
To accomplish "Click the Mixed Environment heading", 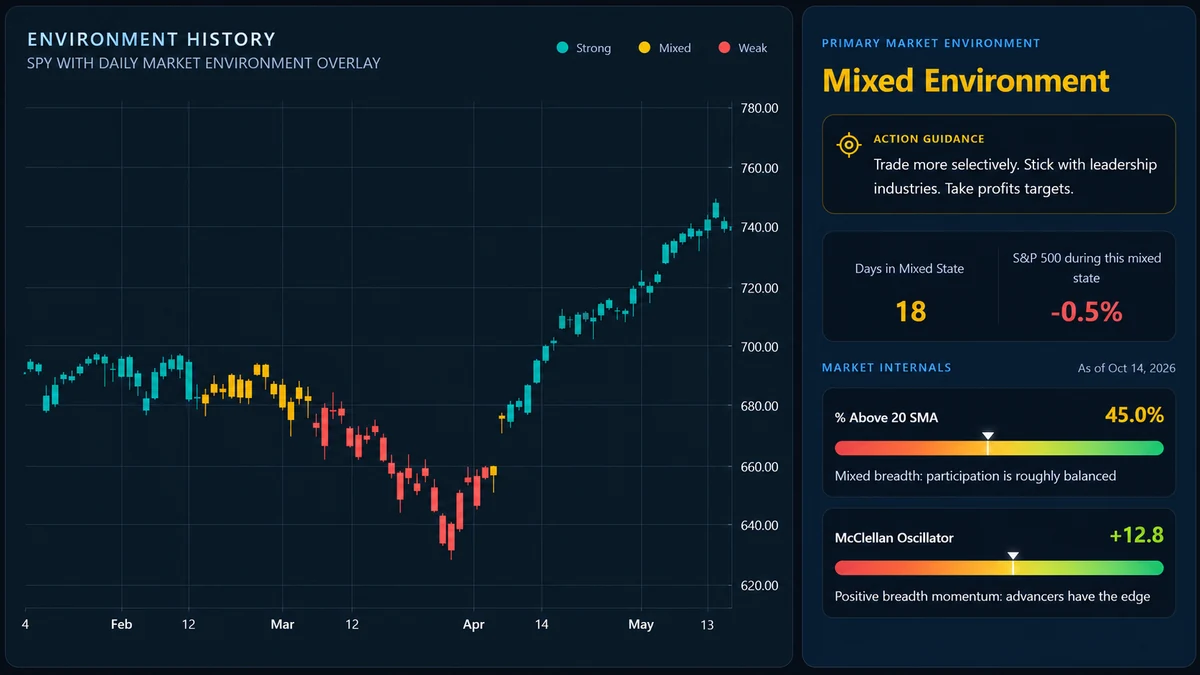I will coord(966,80).
